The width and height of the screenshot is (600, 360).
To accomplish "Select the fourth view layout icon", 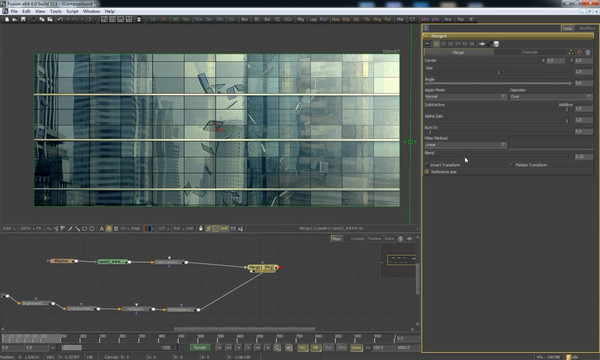I will (129, 19).
